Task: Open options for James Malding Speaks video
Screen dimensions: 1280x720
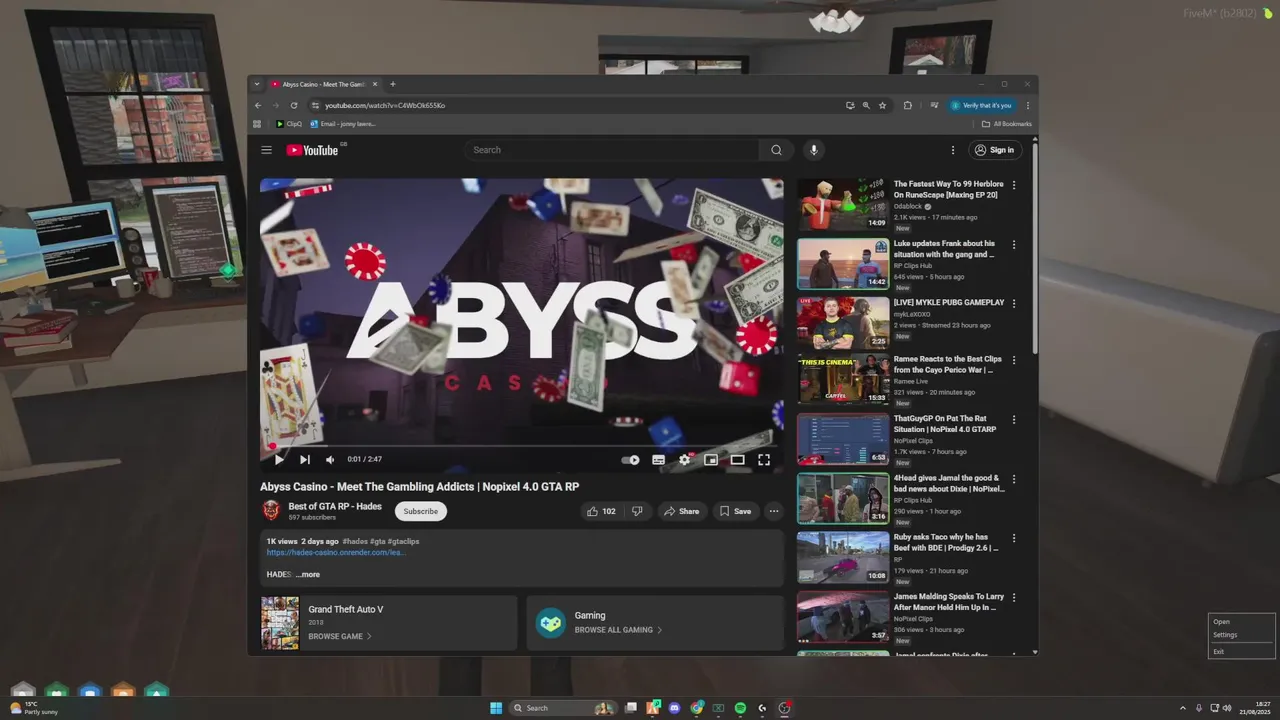Action: (x=1014, y=597)
